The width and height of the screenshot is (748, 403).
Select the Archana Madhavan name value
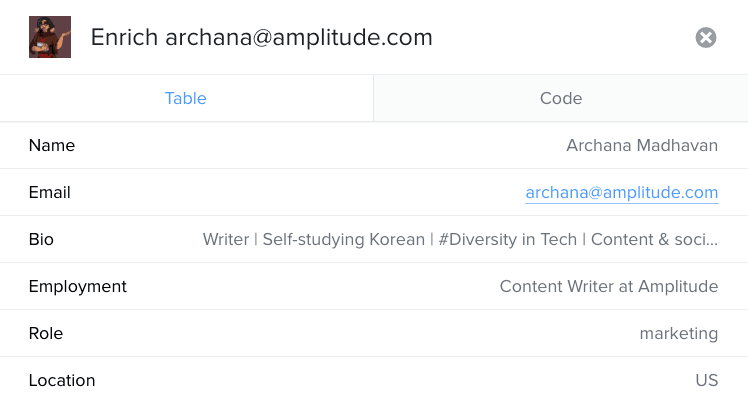point(642,146)
